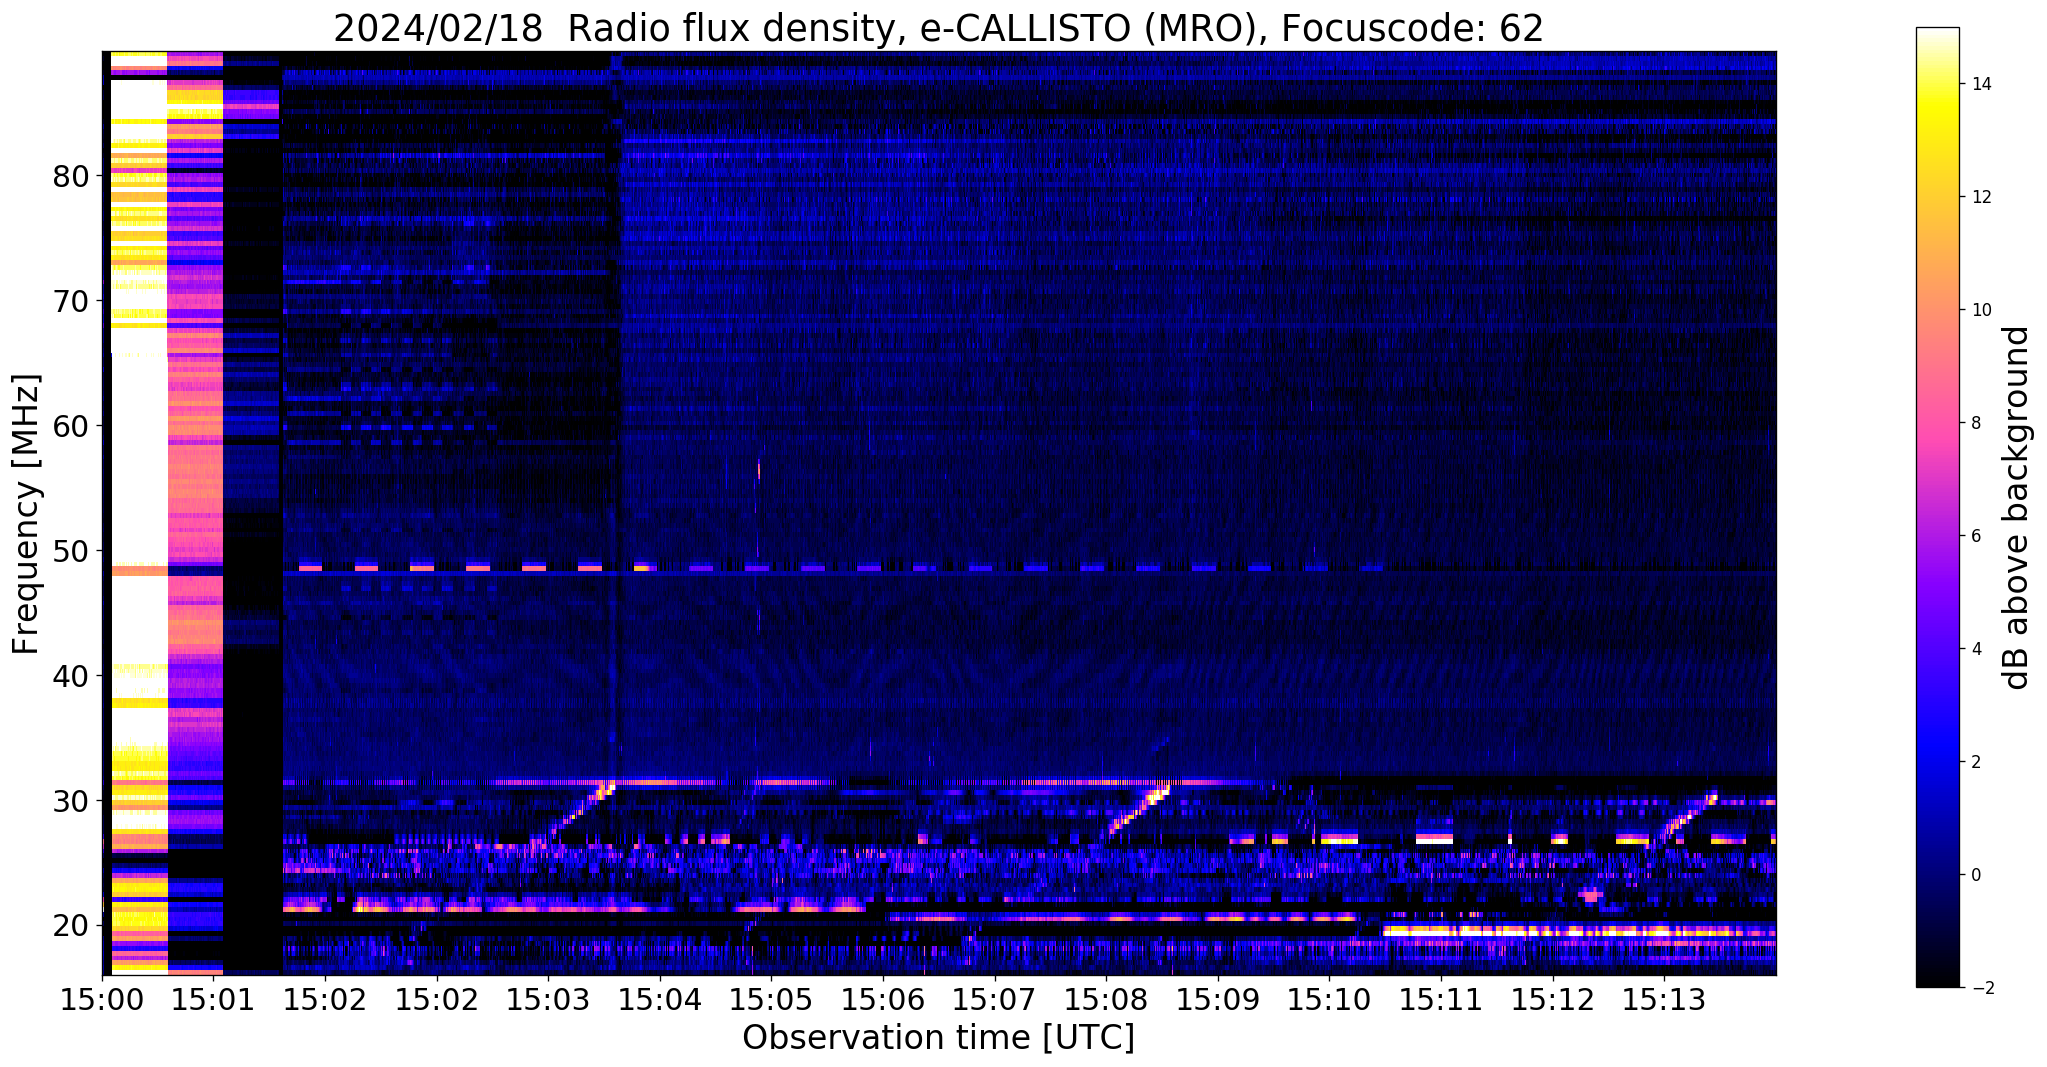Click frequency axis tick label 80
This screenshot has width=2047, height=1067.
(x=72, y=177)
